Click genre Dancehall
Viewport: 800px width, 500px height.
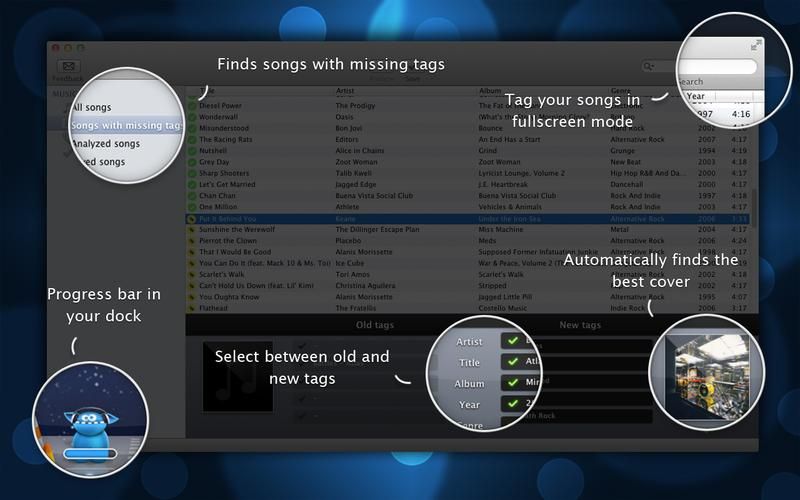pyautogui.click(x=627, y=184)
